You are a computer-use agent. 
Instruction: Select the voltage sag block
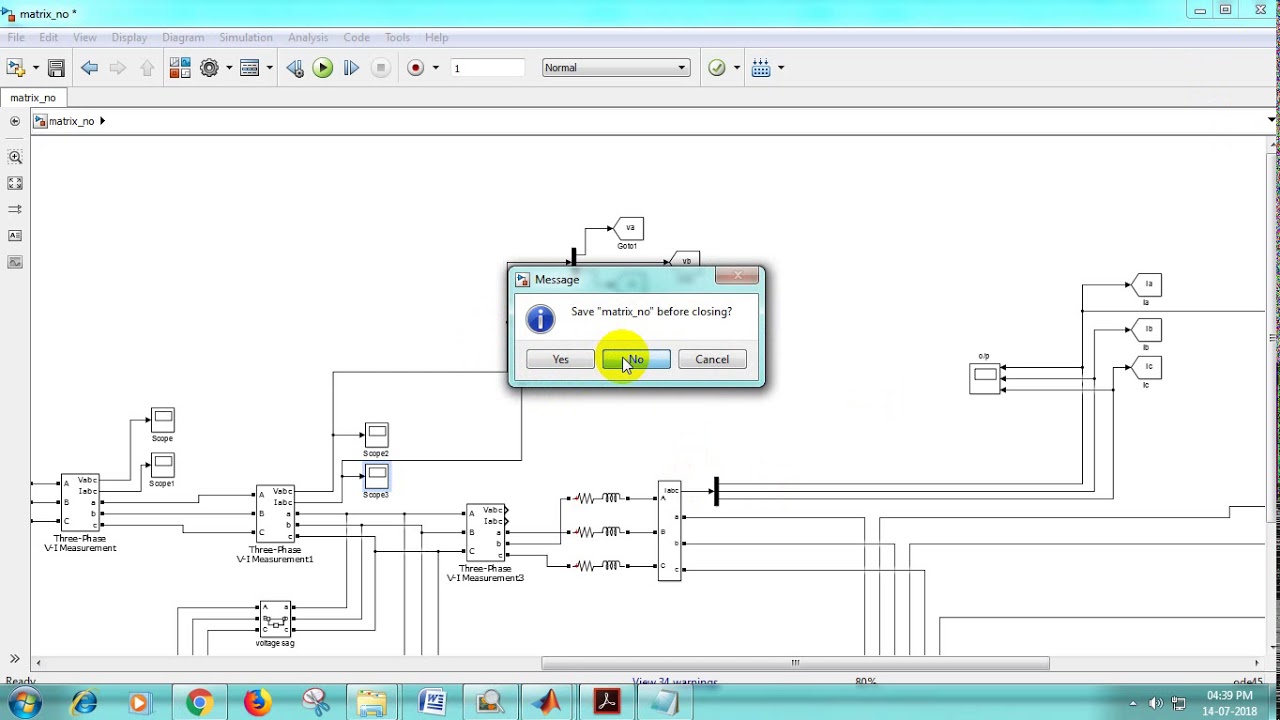coord(275,619)
